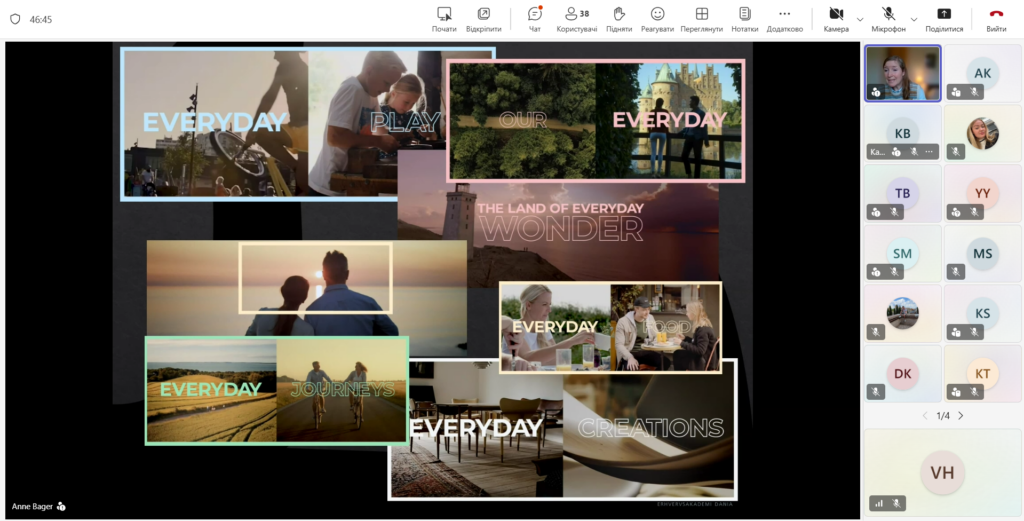Go to next participants page arrow
The width and height of the screenshot is (1024, 521).
click(x=961, y=415)
